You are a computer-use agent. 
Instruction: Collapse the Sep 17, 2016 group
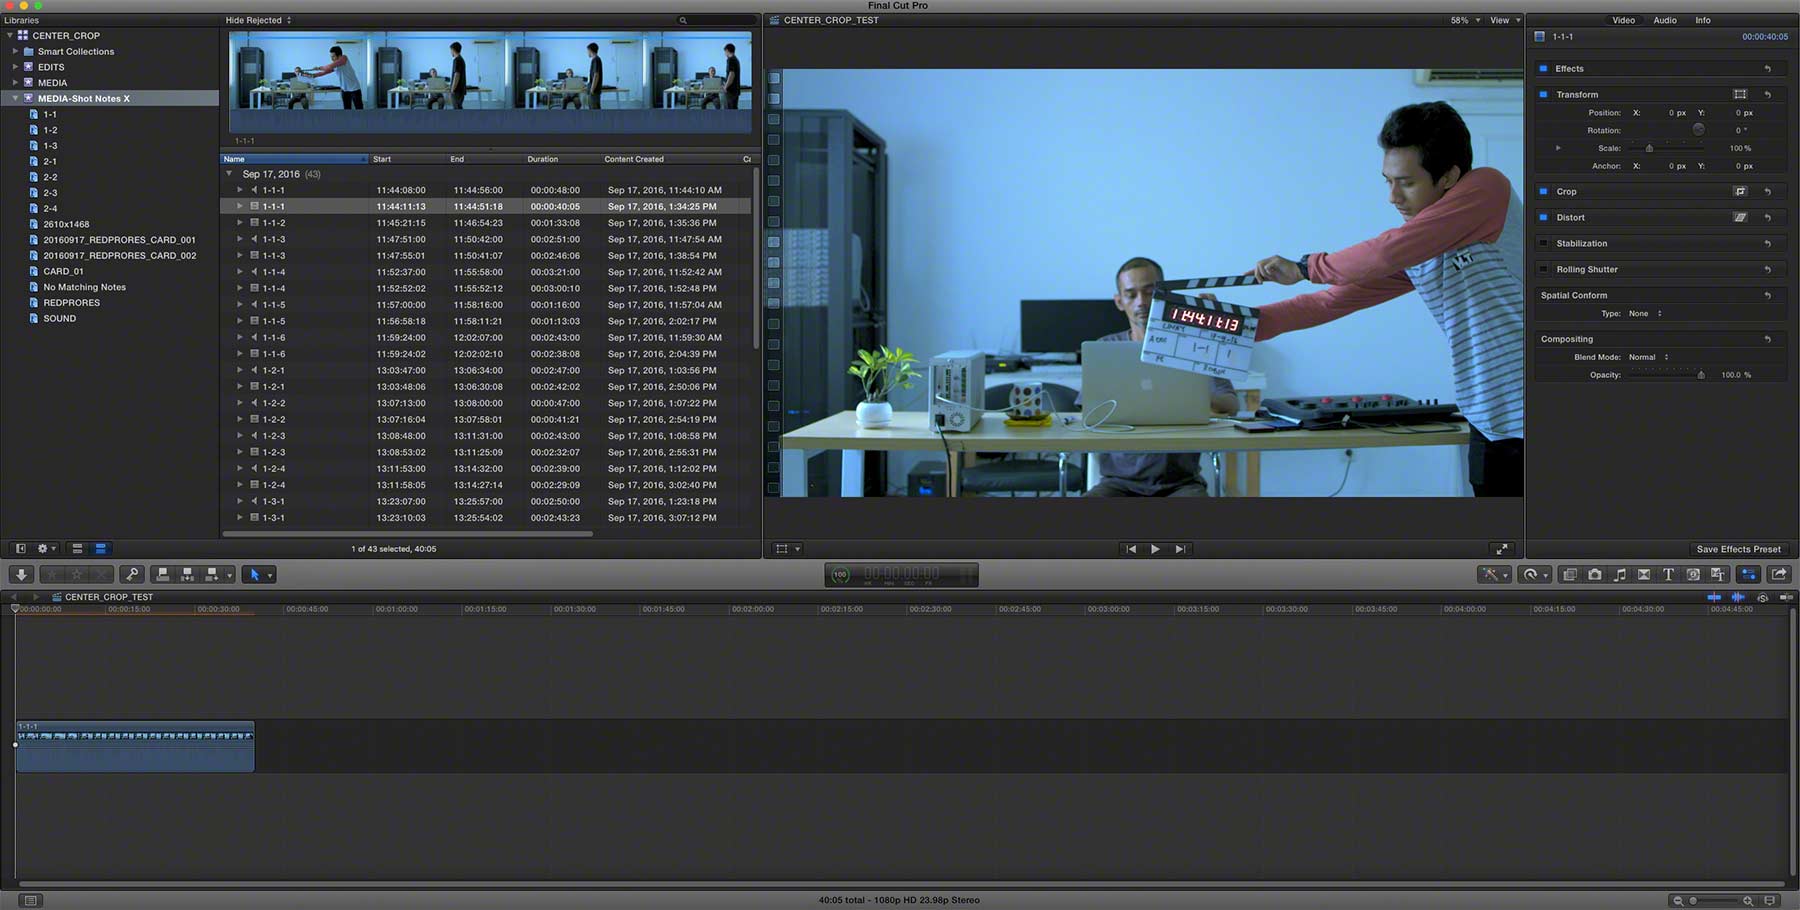[x=229, y=174]
